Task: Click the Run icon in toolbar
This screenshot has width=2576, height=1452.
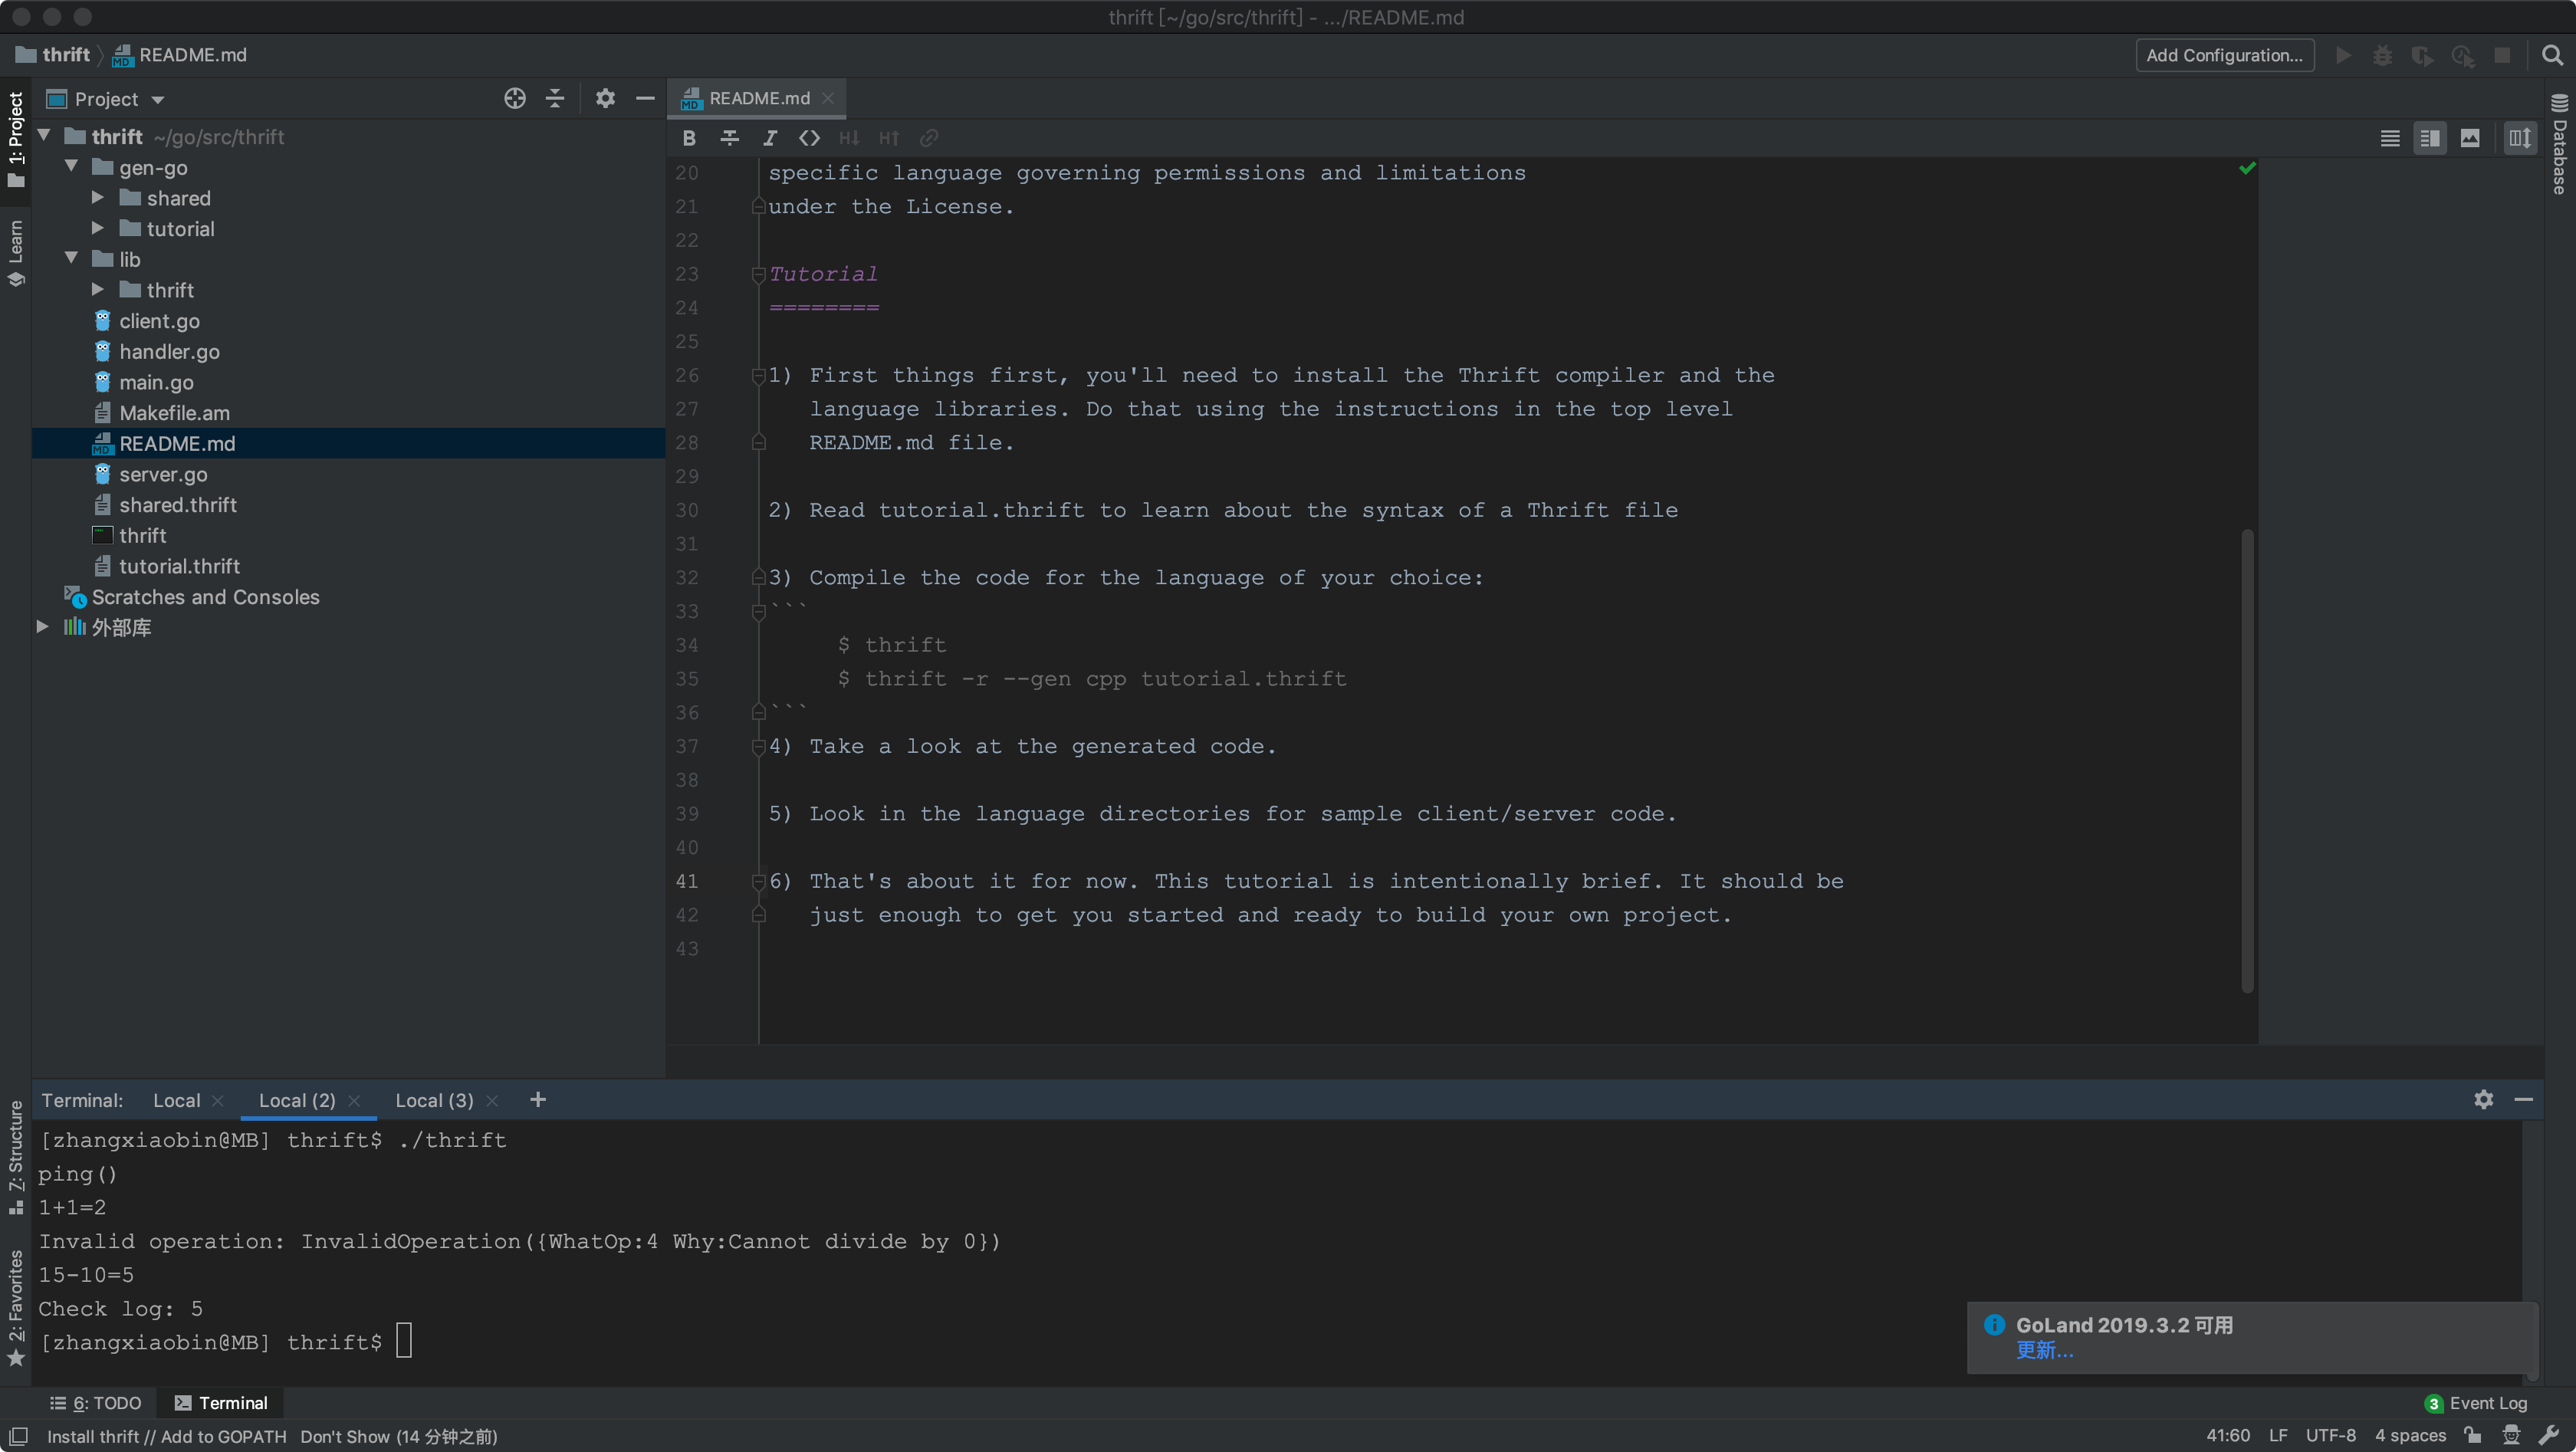Action: [2343, 55]
